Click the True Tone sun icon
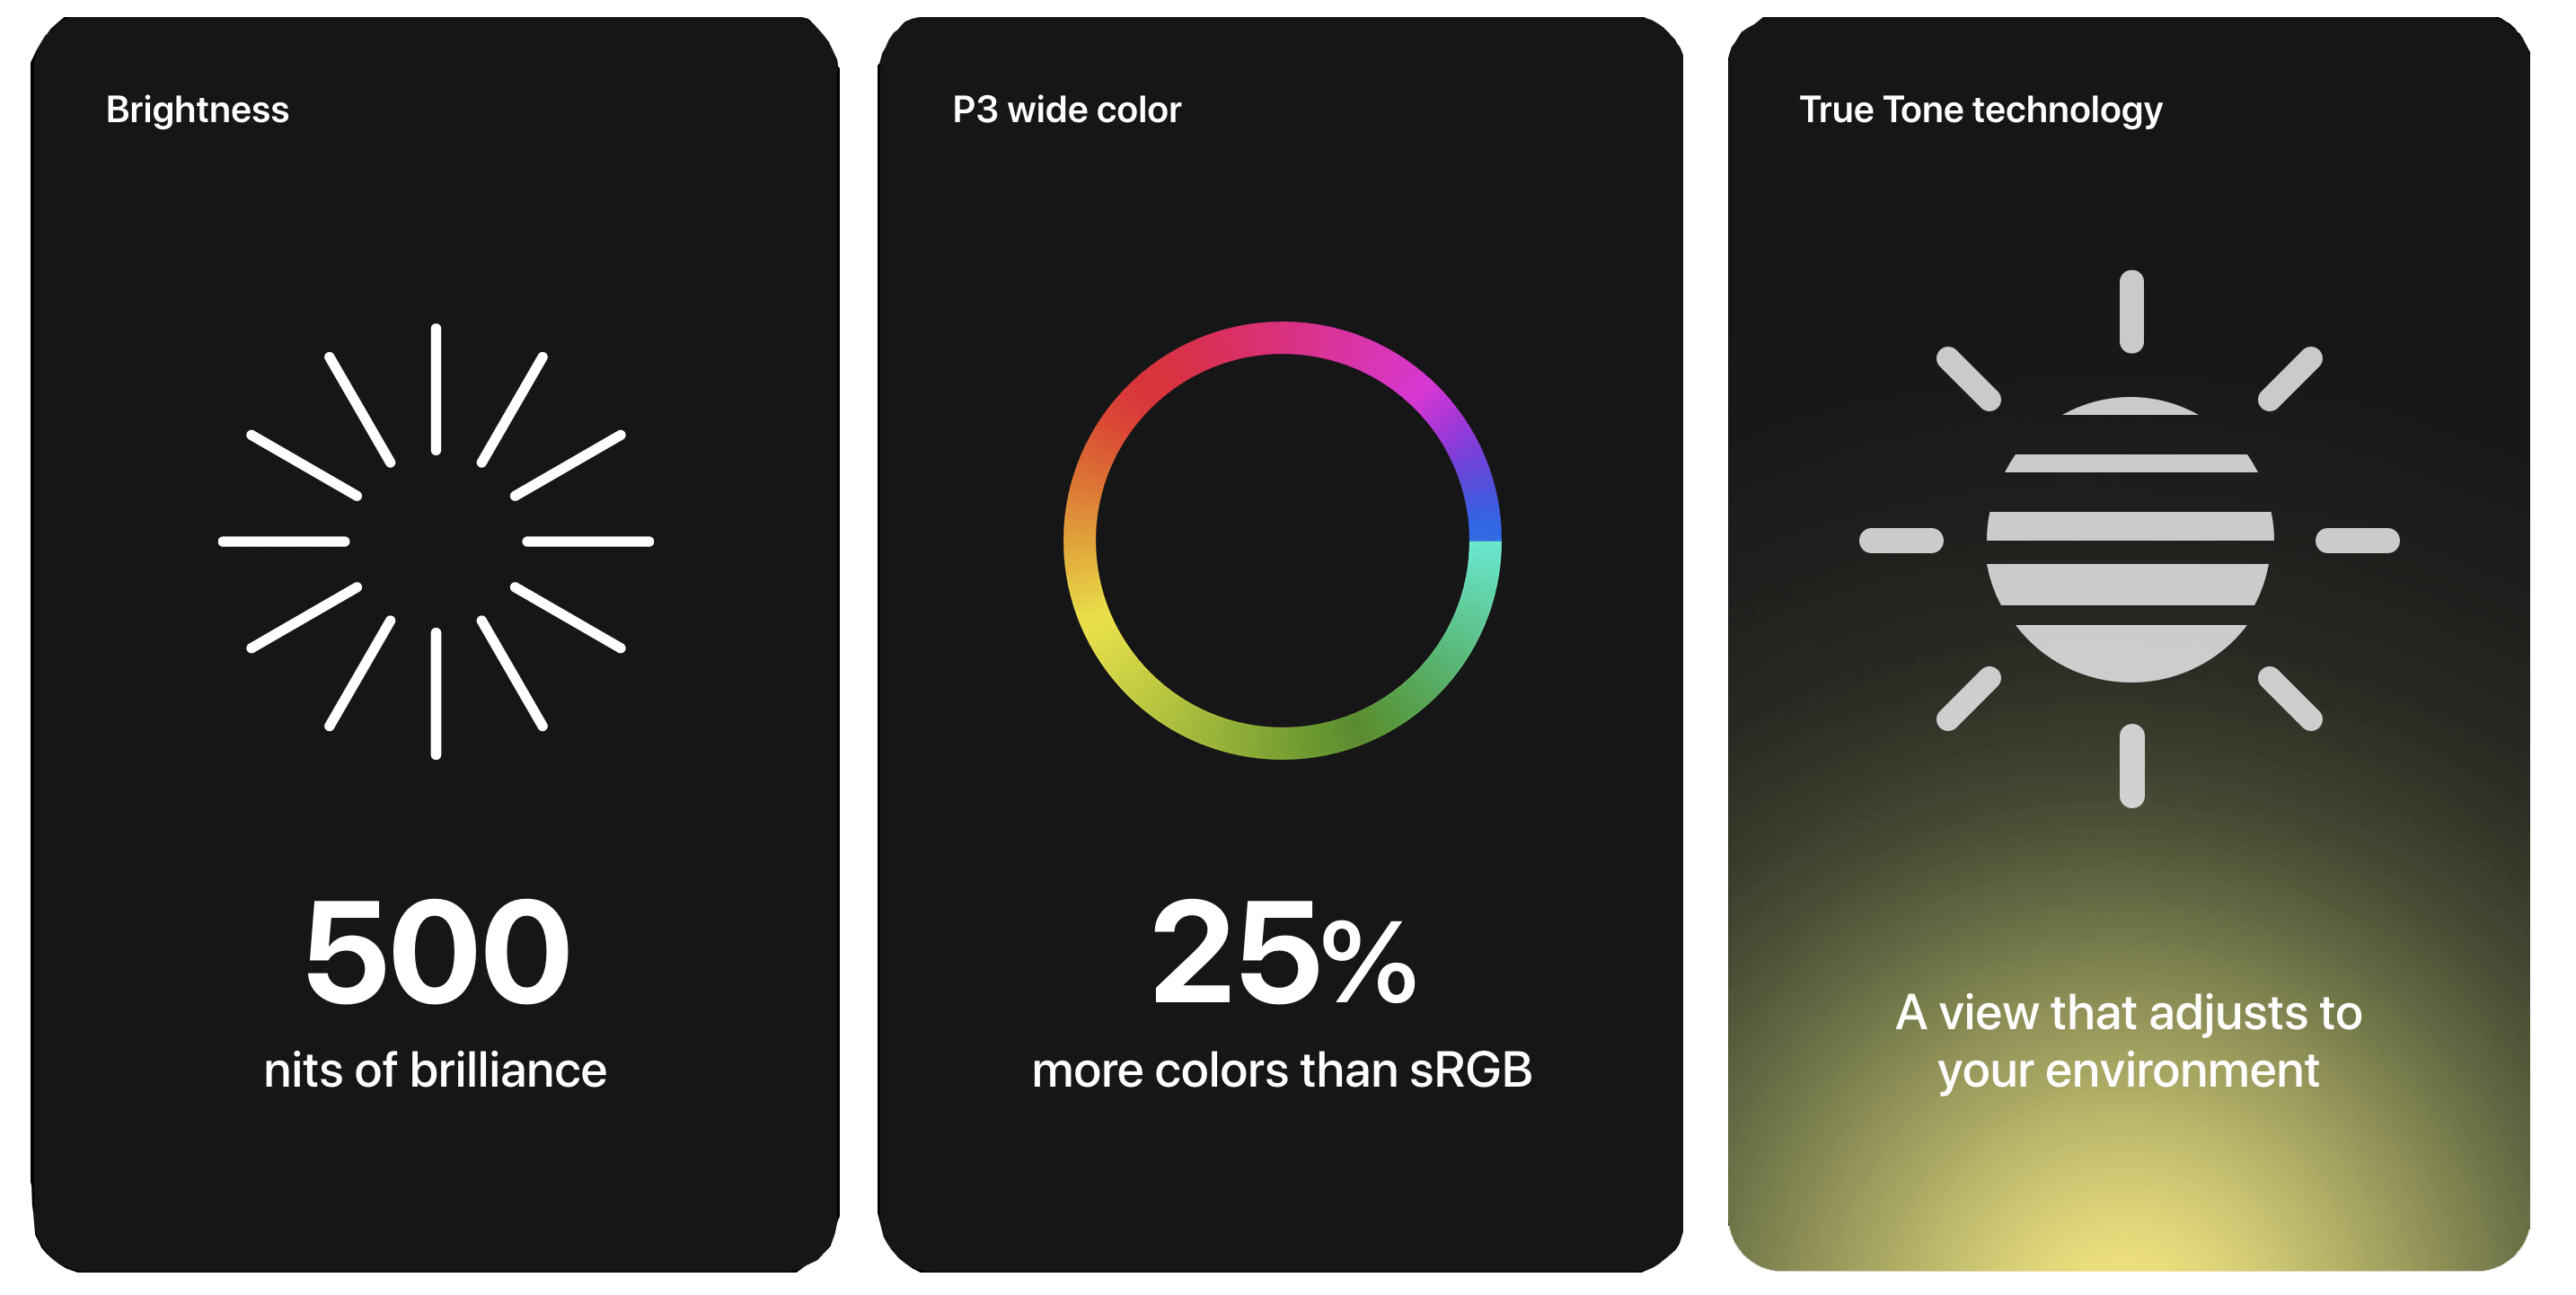This screenshot has width=2576, height=1295. tap(2130, 539)
